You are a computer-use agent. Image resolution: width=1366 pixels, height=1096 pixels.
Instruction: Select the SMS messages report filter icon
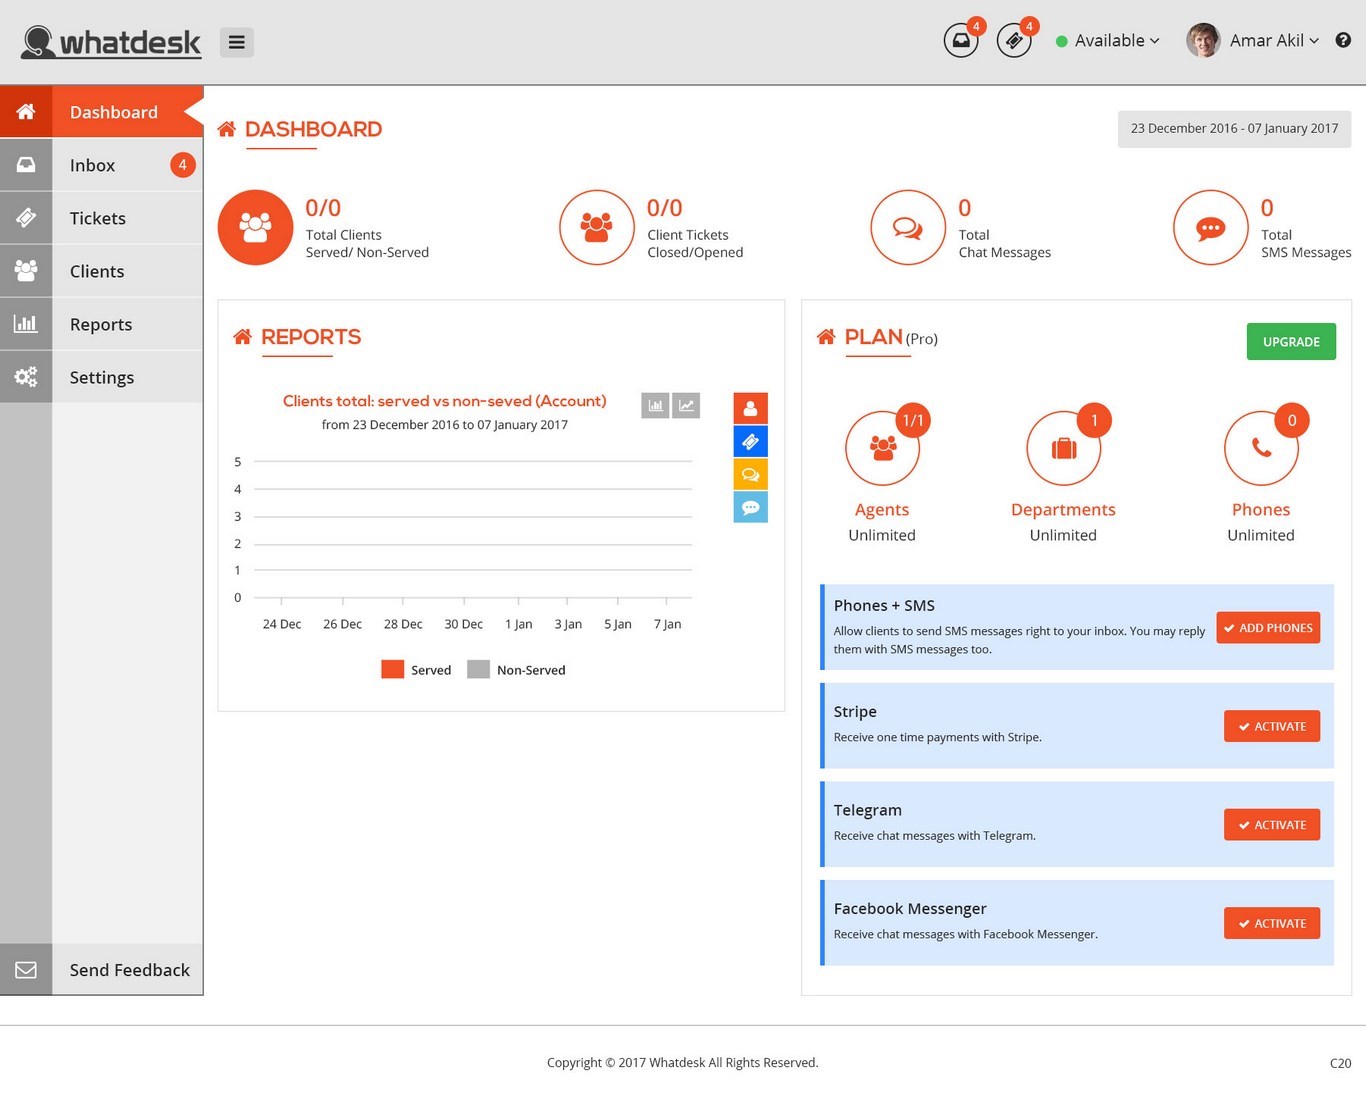coord(751,507)
